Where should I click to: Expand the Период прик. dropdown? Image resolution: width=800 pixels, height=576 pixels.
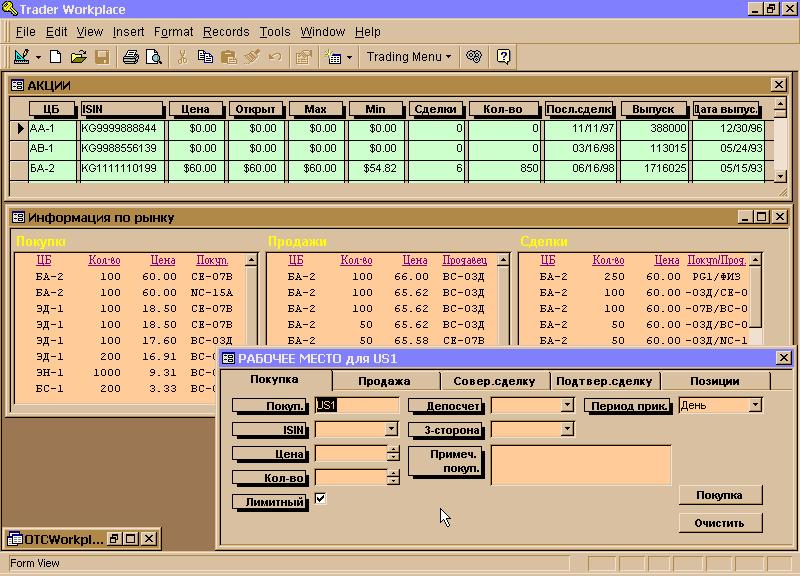755,406
